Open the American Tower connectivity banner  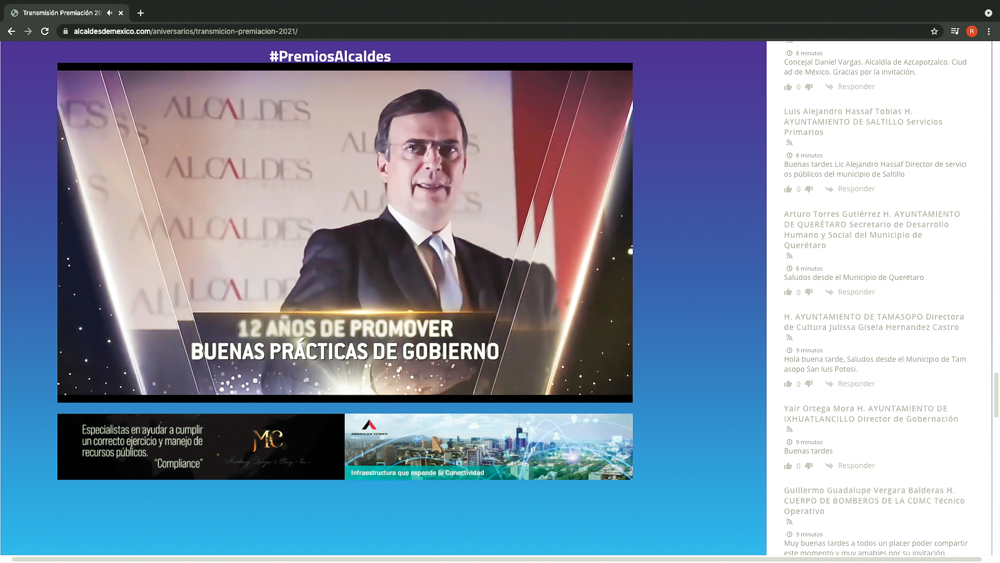[489, 447]
